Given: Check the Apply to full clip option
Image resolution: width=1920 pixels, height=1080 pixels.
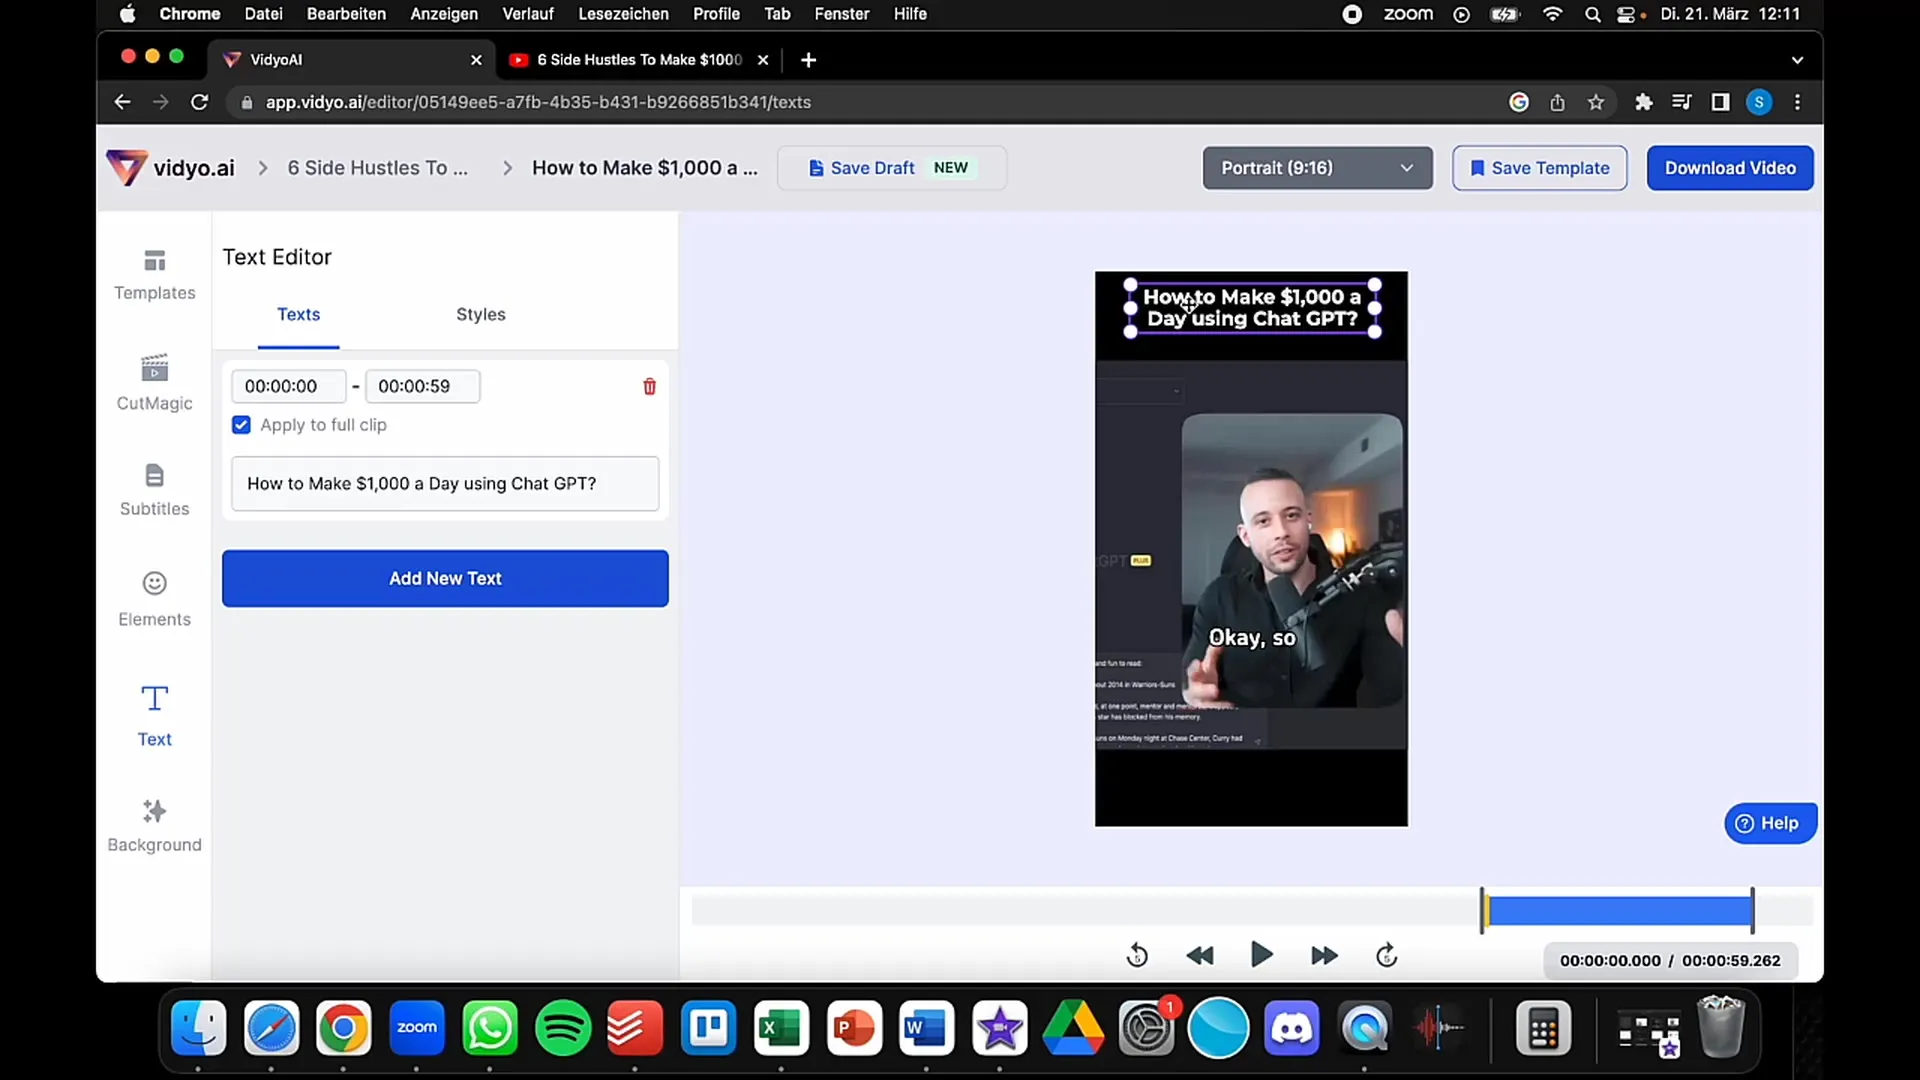Looking at the screenshot, I should (x=241, y=425).
